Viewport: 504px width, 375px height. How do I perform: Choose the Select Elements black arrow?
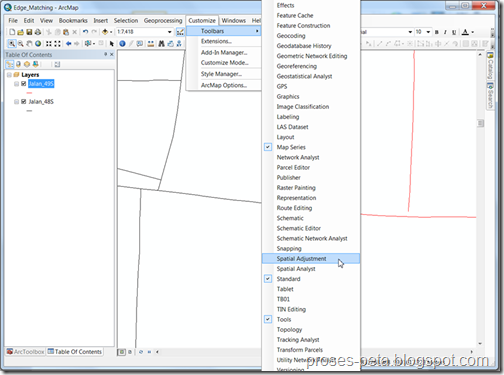(x=111, y=44)
